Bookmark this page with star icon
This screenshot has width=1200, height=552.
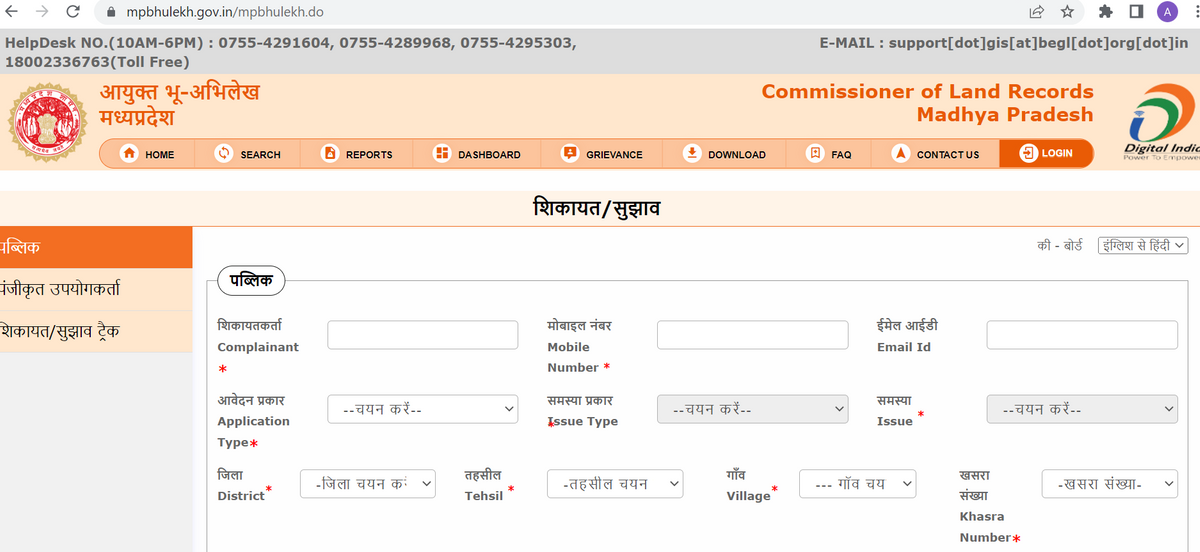coord(1067,12)
